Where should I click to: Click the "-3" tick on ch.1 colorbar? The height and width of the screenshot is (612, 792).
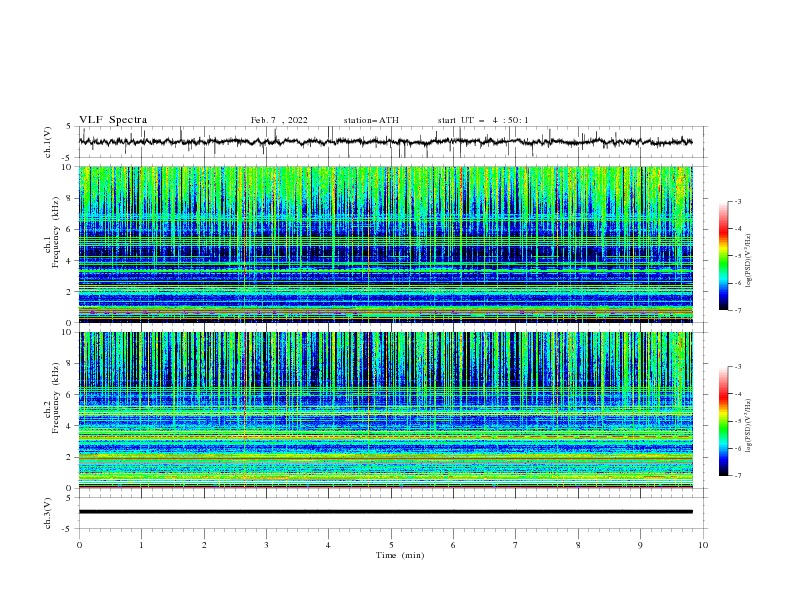(737, 201)
